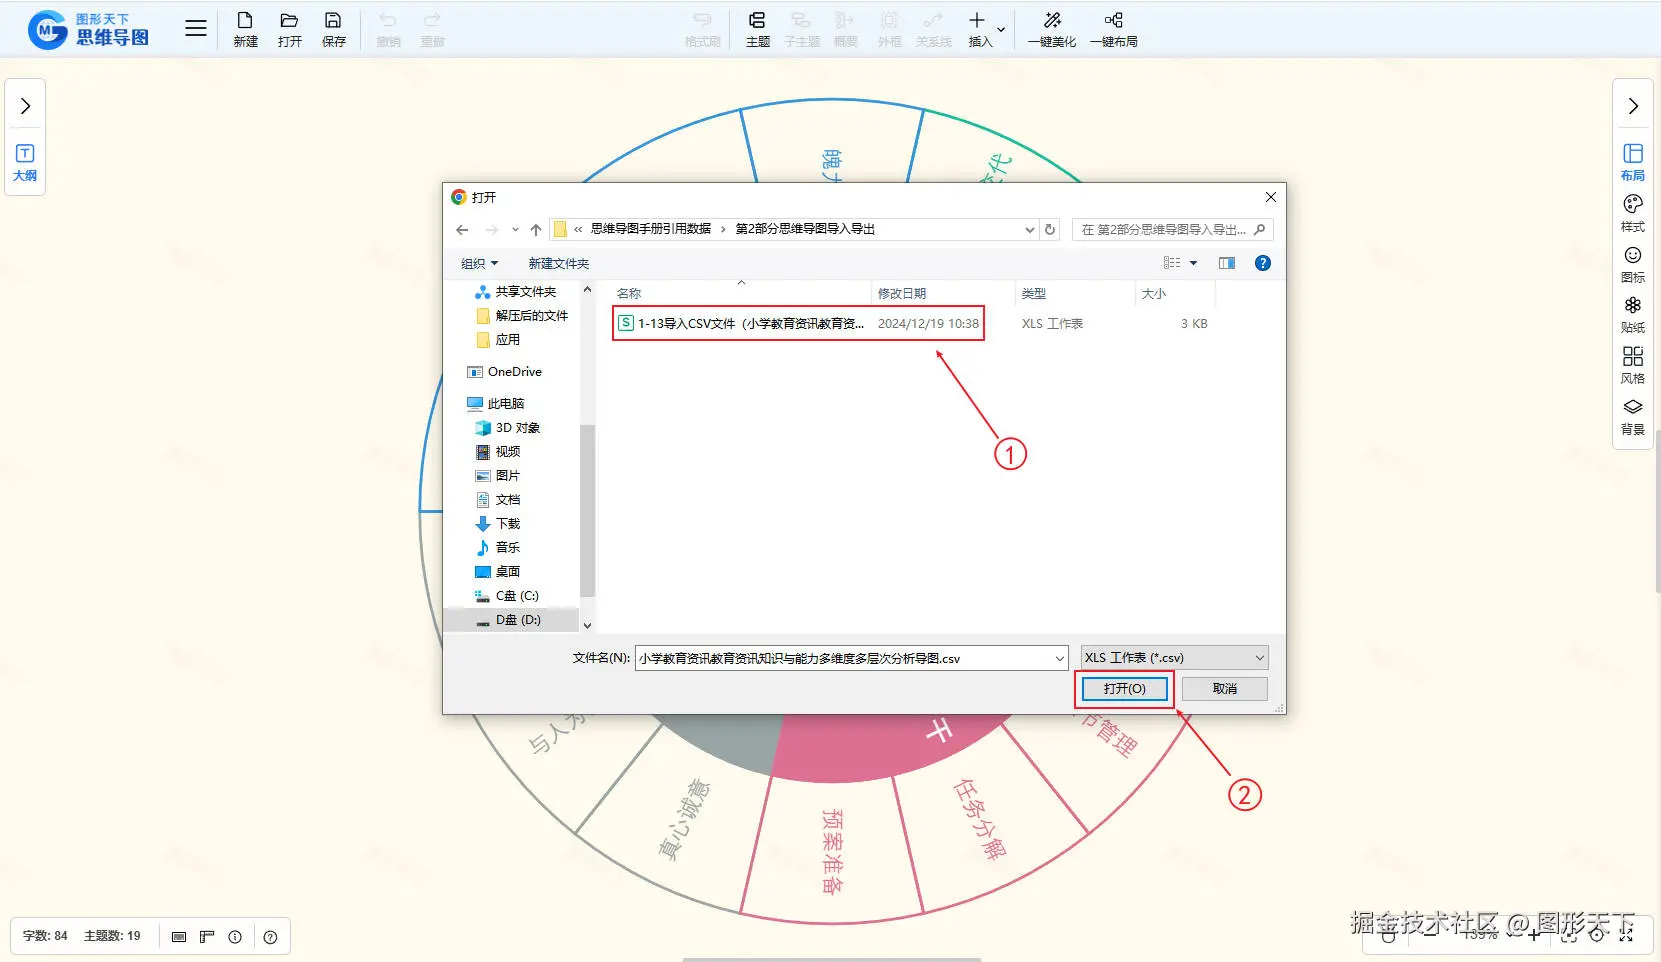Image resolution: width=1661 pixels, height=962 pixels.
Task: Open the 背景 background panel
Action: pyautogui.click(x=1633, y=417)
